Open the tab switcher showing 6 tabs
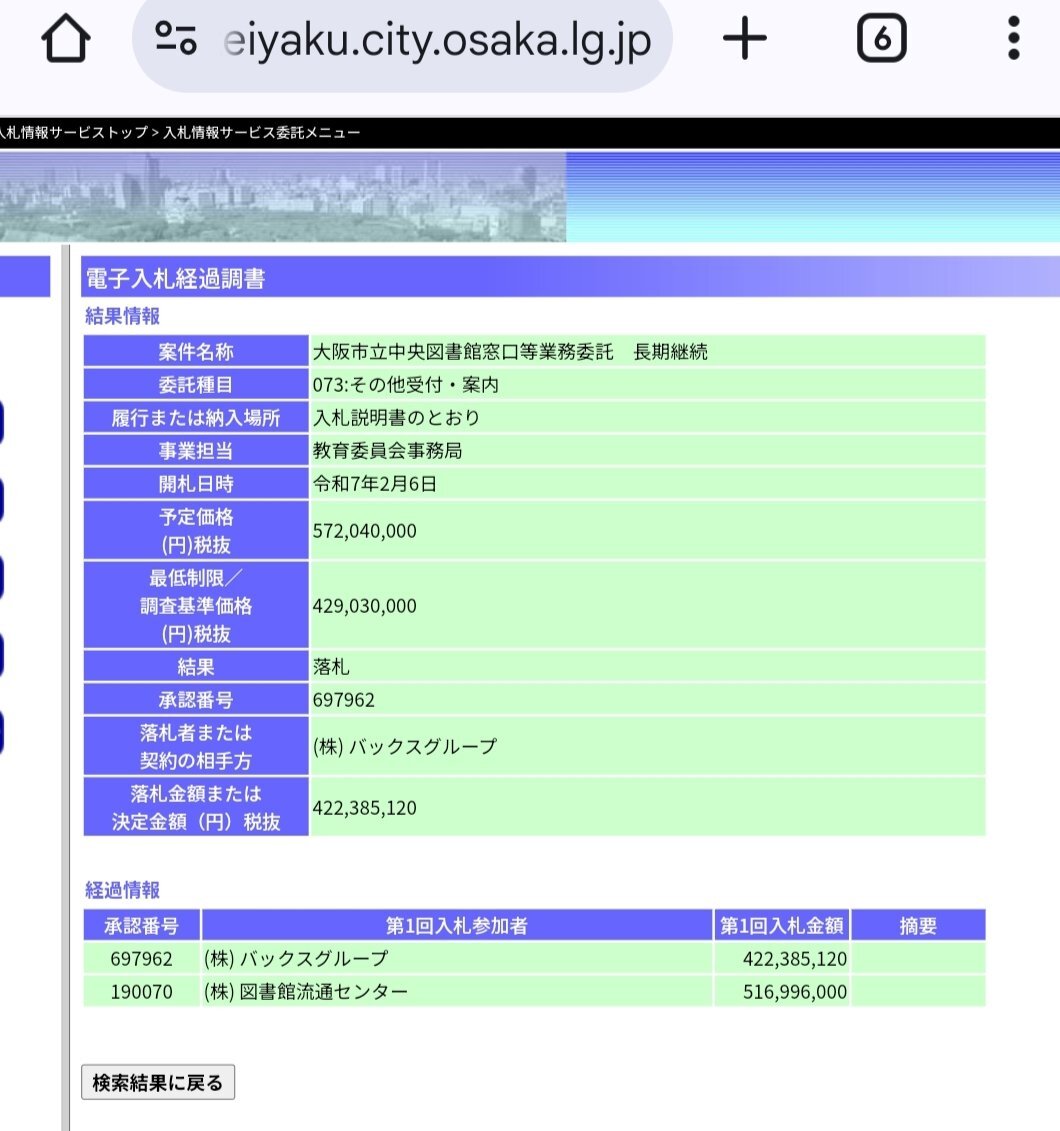The height and width of the screenshot is (1131, 1060). coord(881,38)
